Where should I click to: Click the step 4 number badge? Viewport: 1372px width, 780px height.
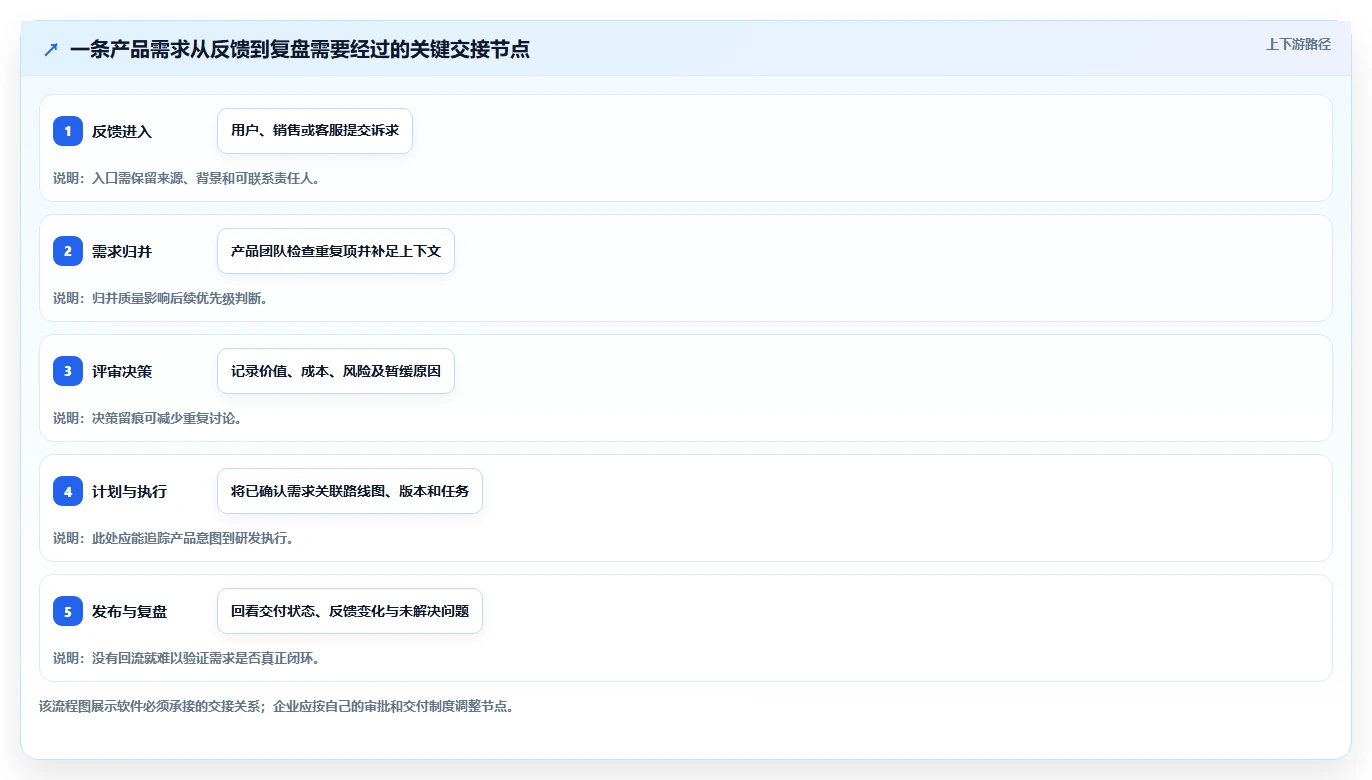coord(68,491)
